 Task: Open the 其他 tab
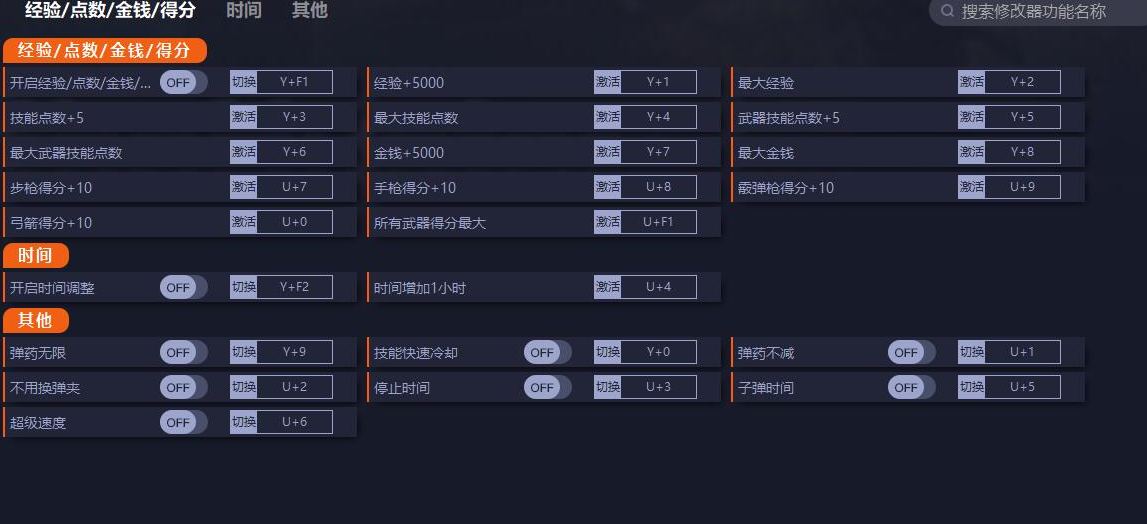pos(309,11)
